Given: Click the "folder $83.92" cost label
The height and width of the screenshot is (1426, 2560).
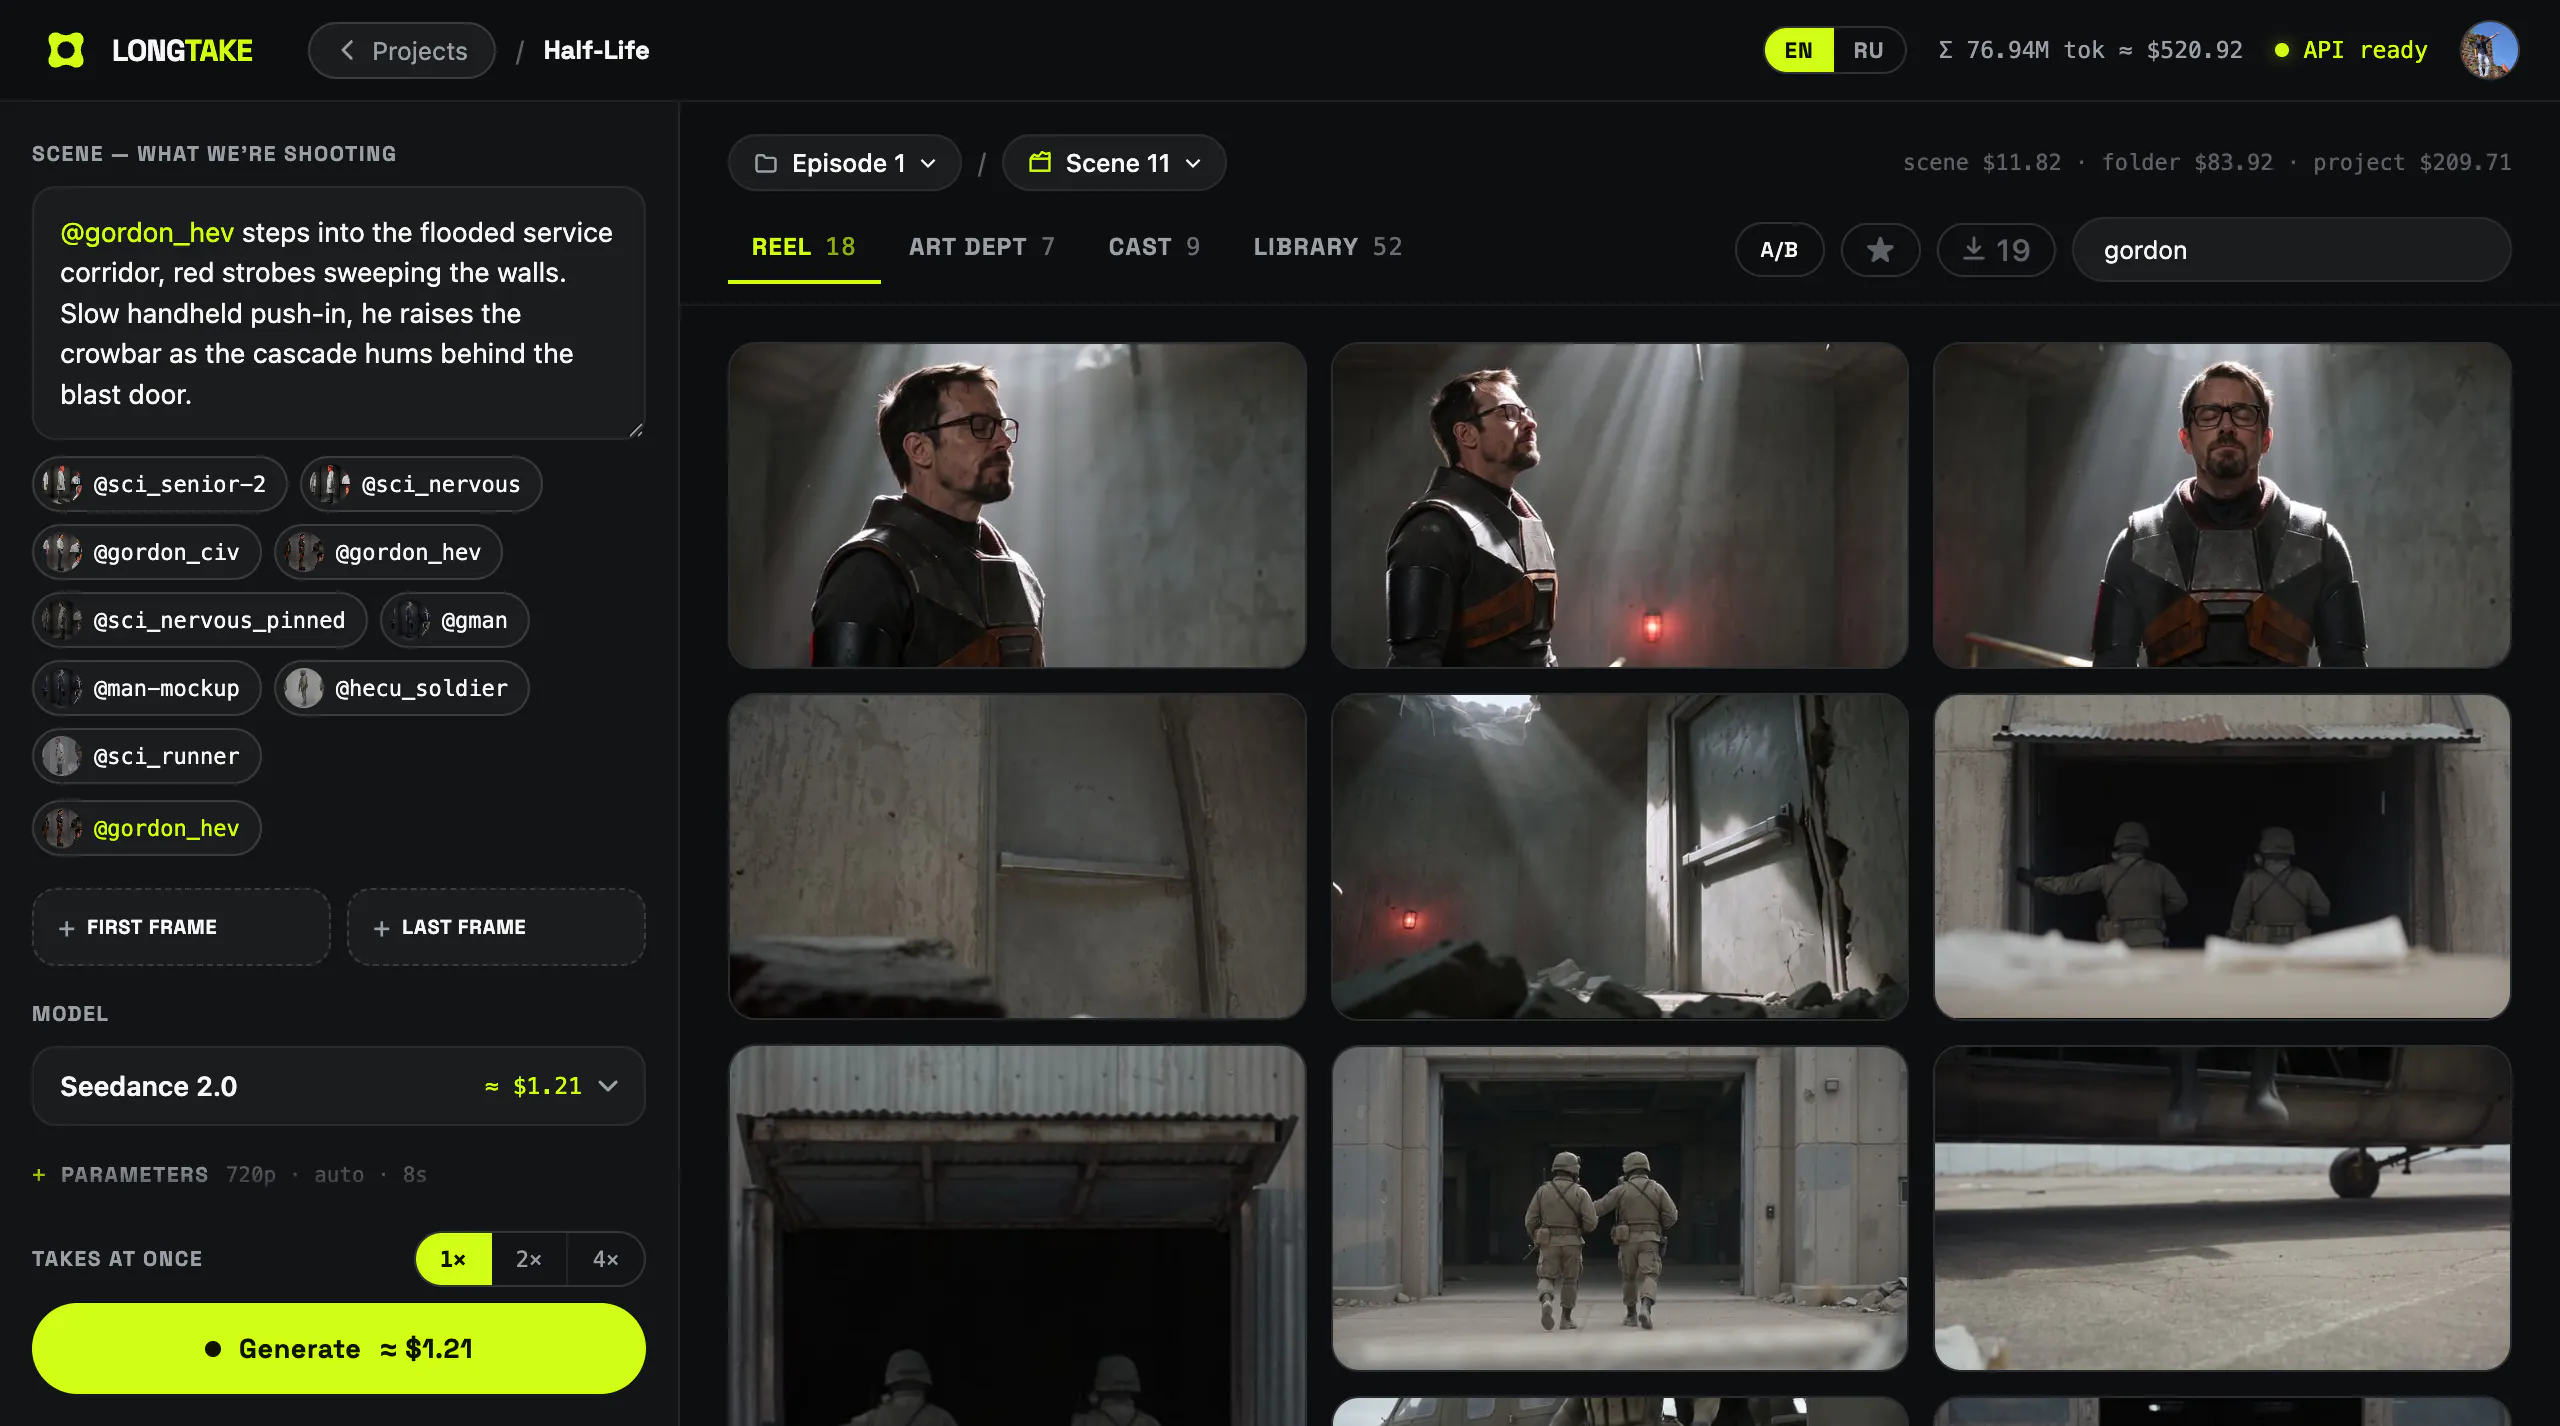Looking at the screenshot, I should point(2187,162).
